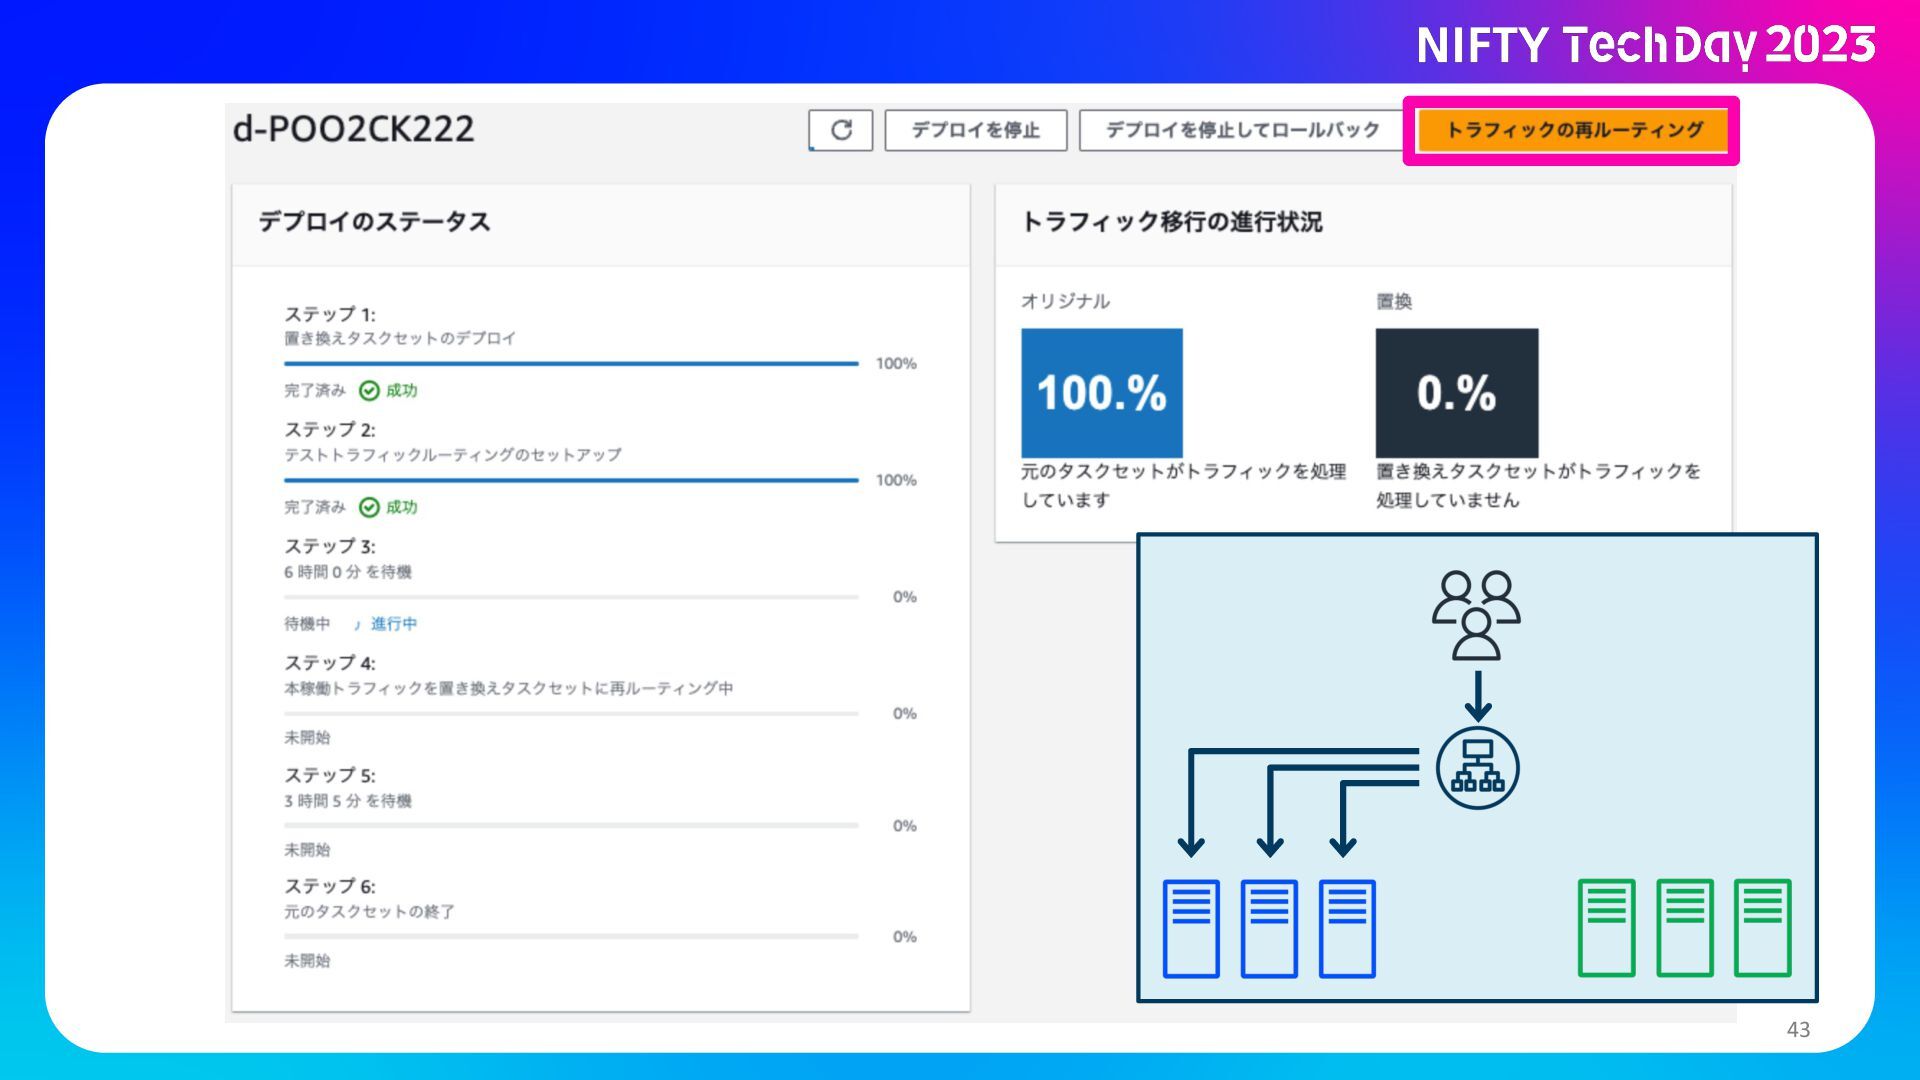Image resolution: width=1920 pixels, height=1080 pixels.
Task: Click the middle blue server icon
Action: click(x=1269, y=928)
